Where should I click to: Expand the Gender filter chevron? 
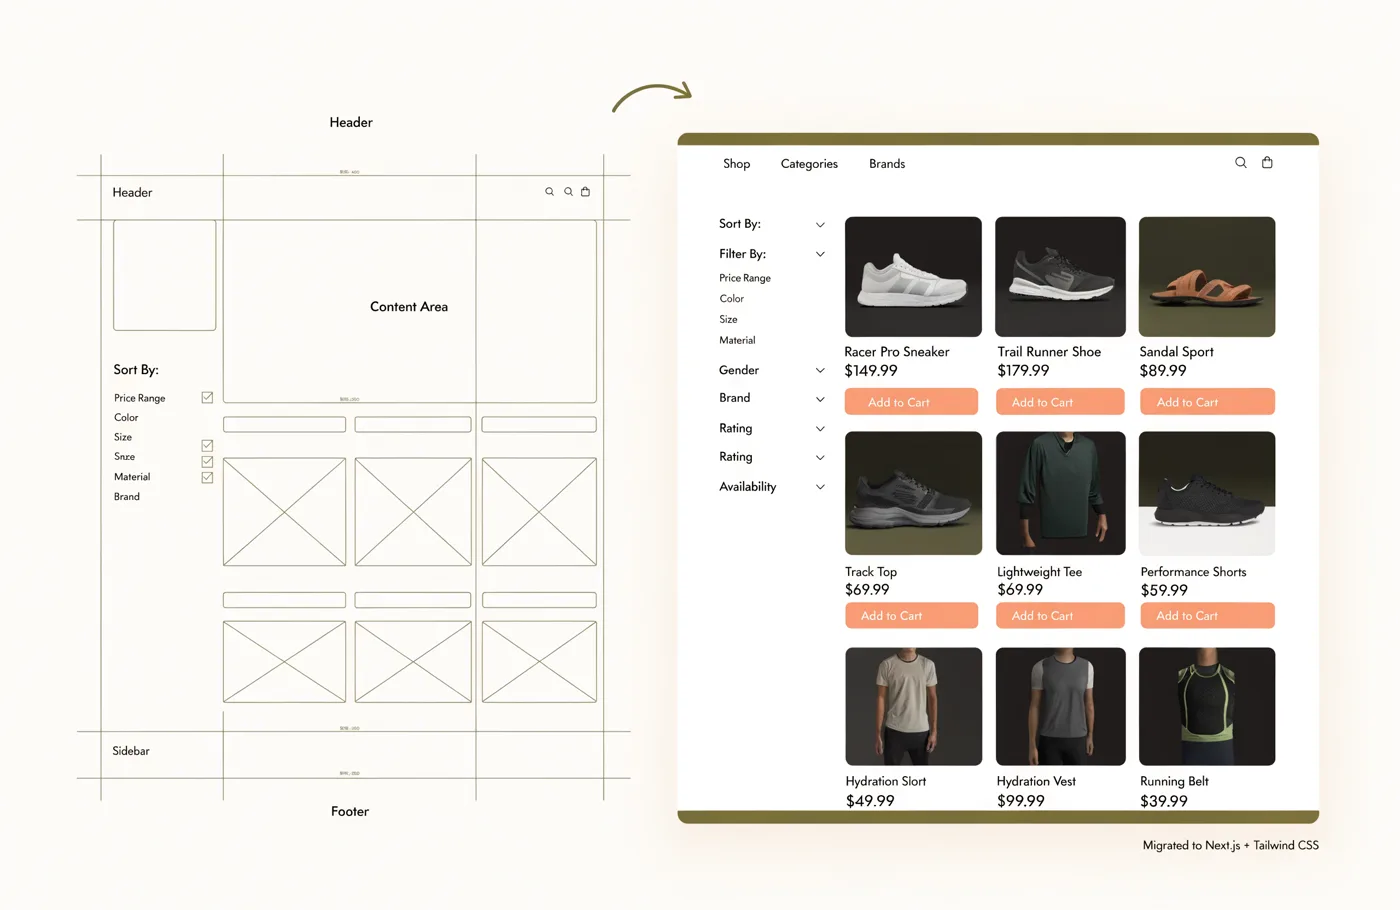(820, 371)
